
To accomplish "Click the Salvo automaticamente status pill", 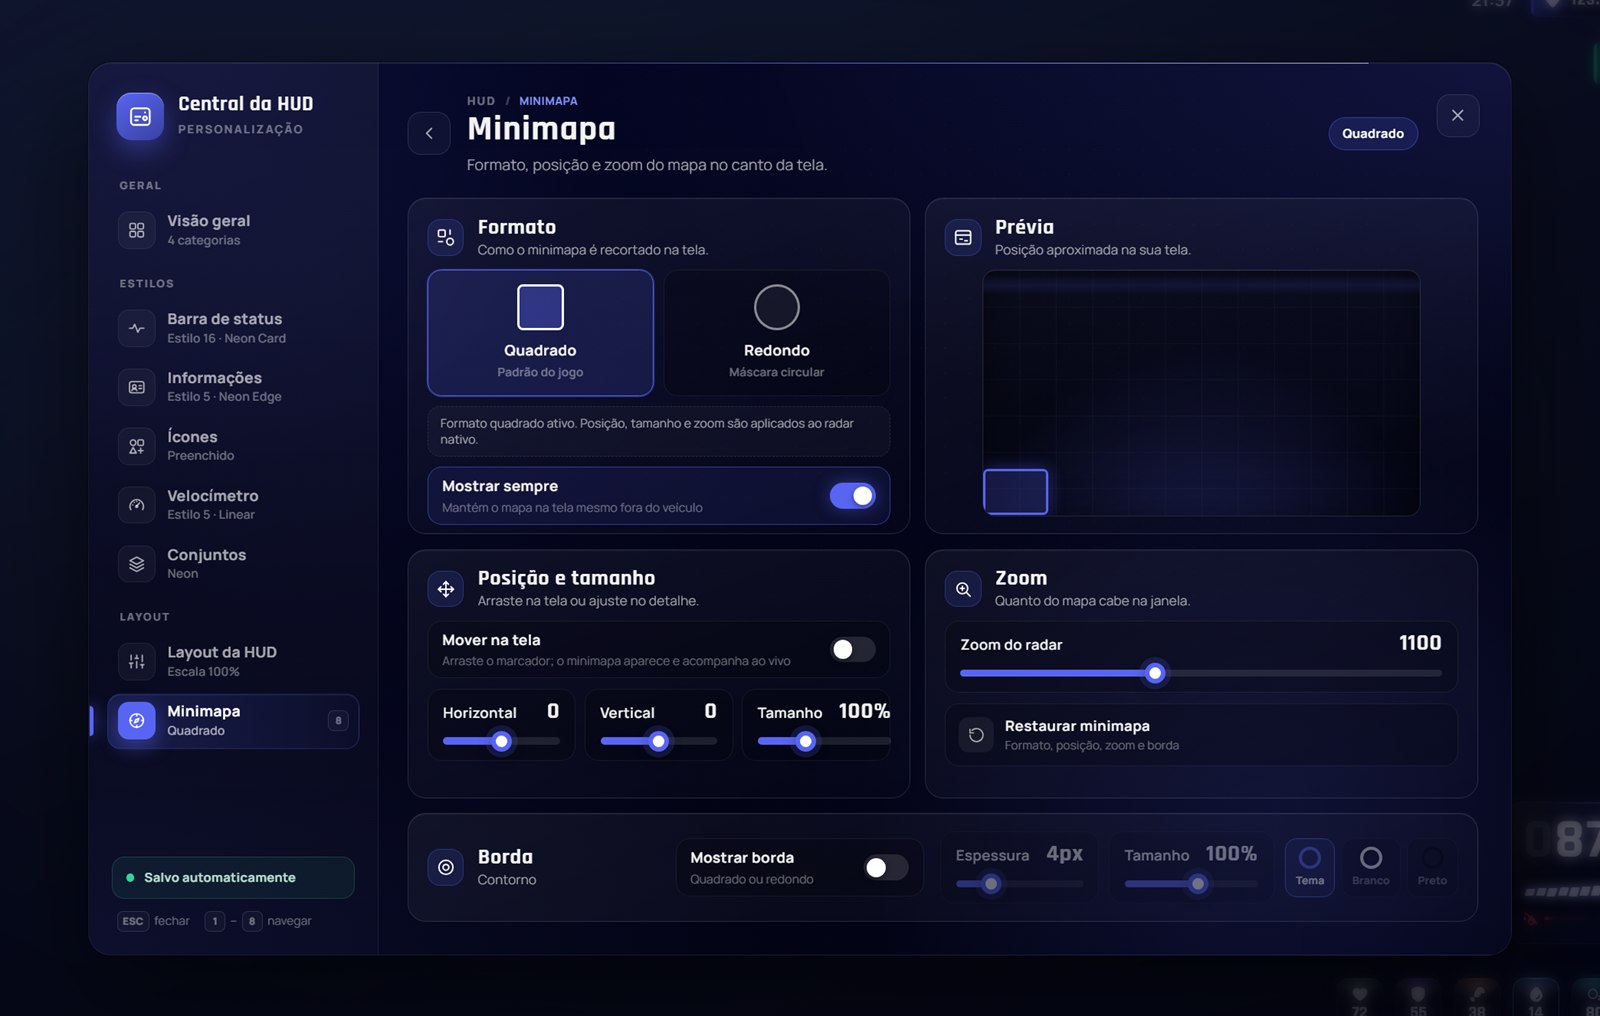I will click(233, 877).
